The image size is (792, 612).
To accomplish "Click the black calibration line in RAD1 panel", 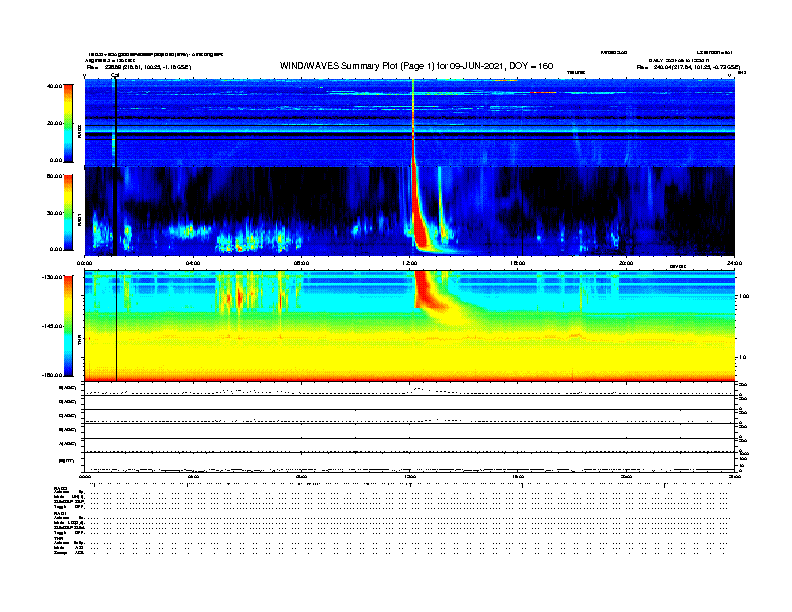I will (116, 211).
